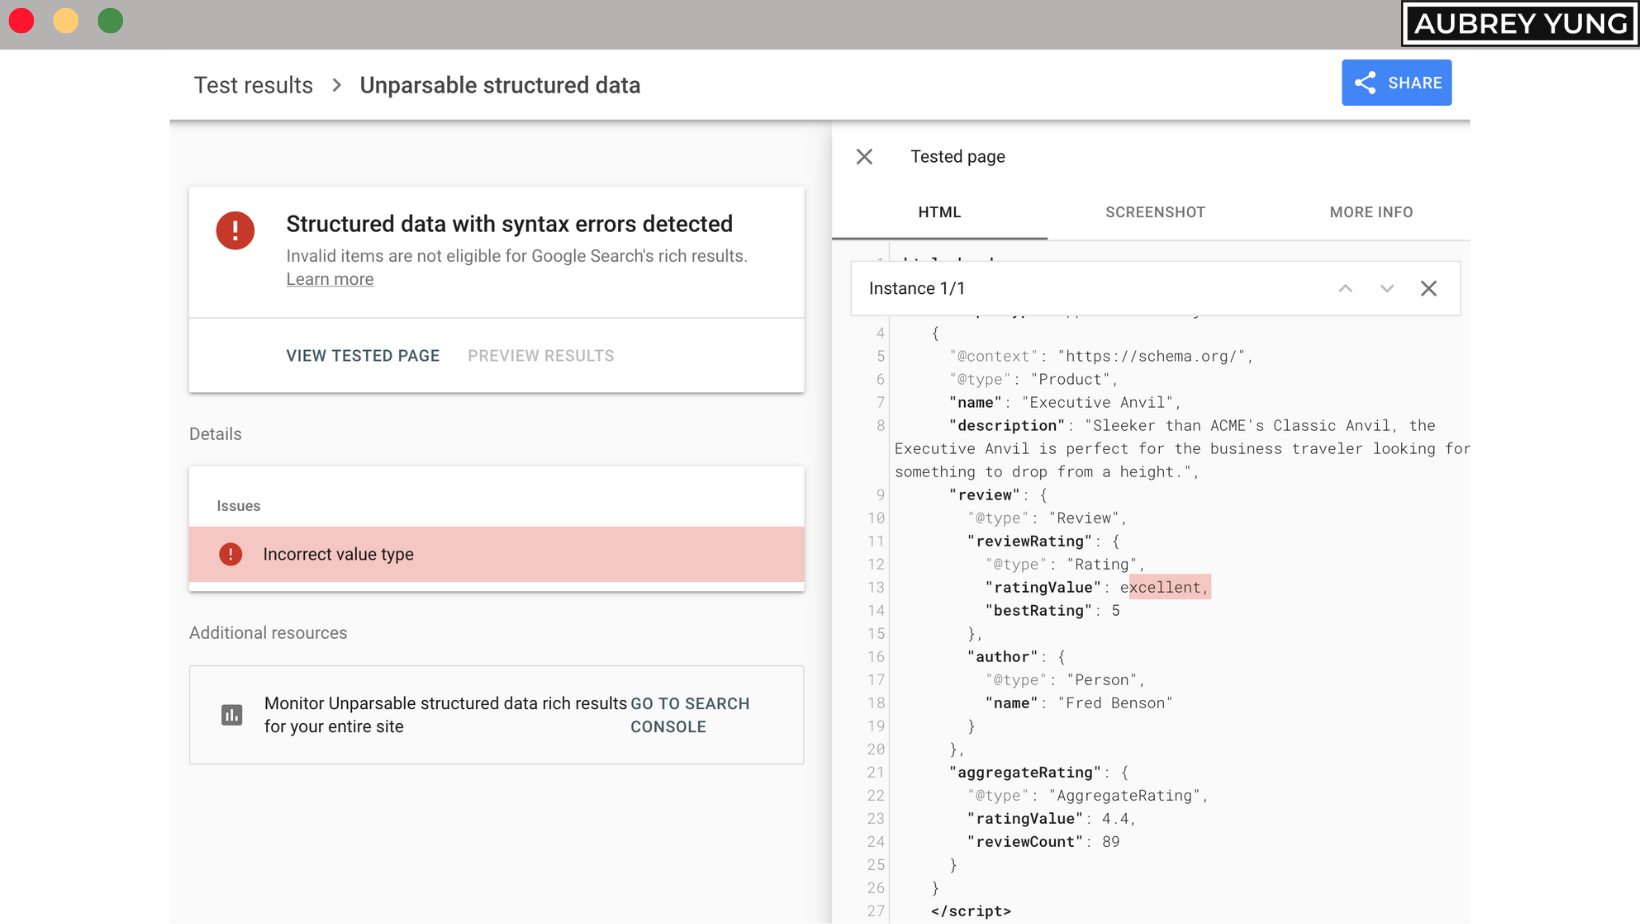The width and height of the screenshot is (1640, 924).
Task: Go to next search instance
Action: 1386,289
